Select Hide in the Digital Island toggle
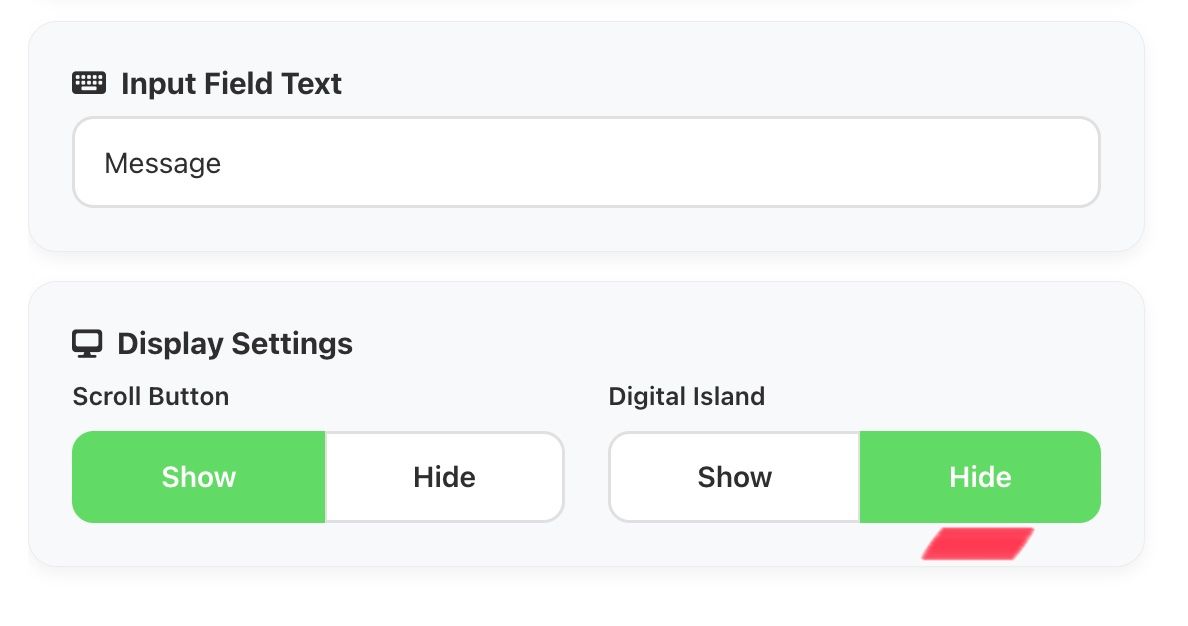The height and width of the screenshot is (626, 1188). pyautogui.click(x=979, y=477)
